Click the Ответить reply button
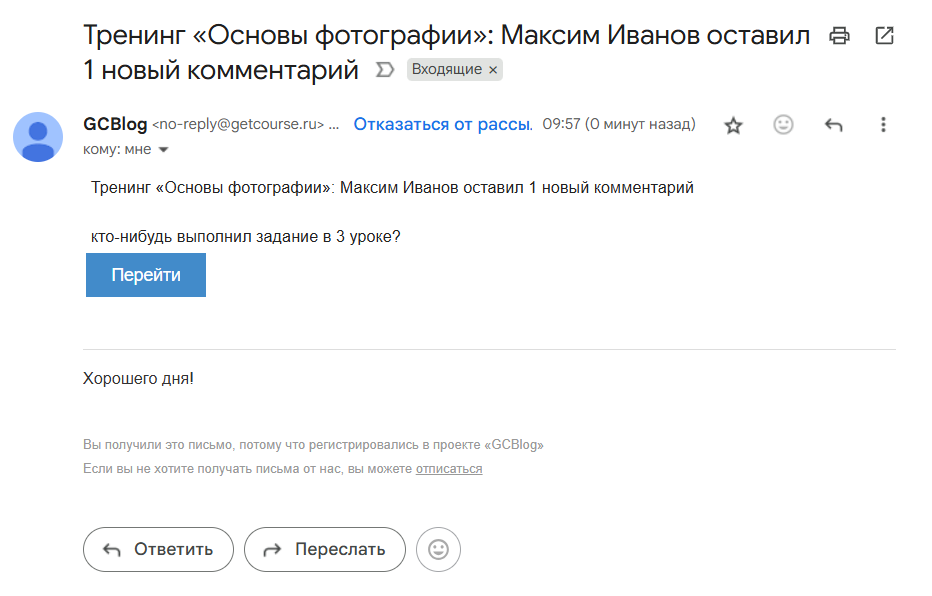The width and height of the screenshot is (932, 596). click(x=158, y=550)
